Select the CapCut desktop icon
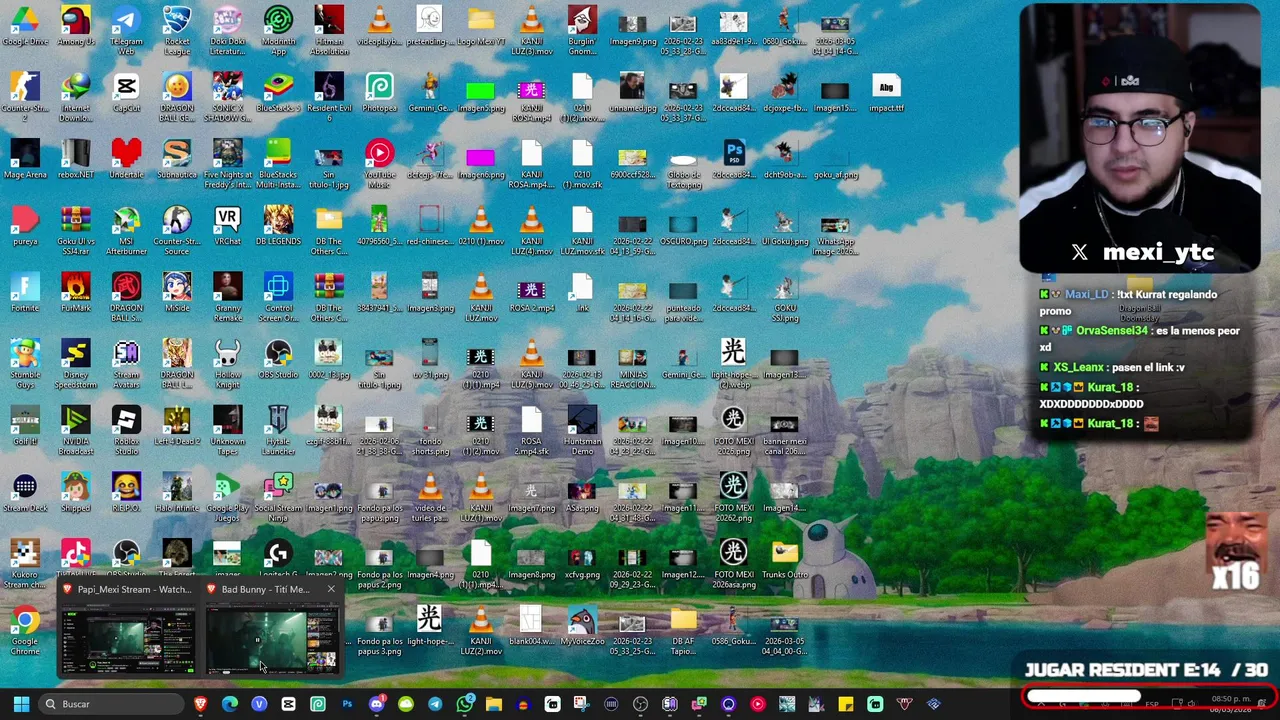1280x720 pixels. [126, 93]
